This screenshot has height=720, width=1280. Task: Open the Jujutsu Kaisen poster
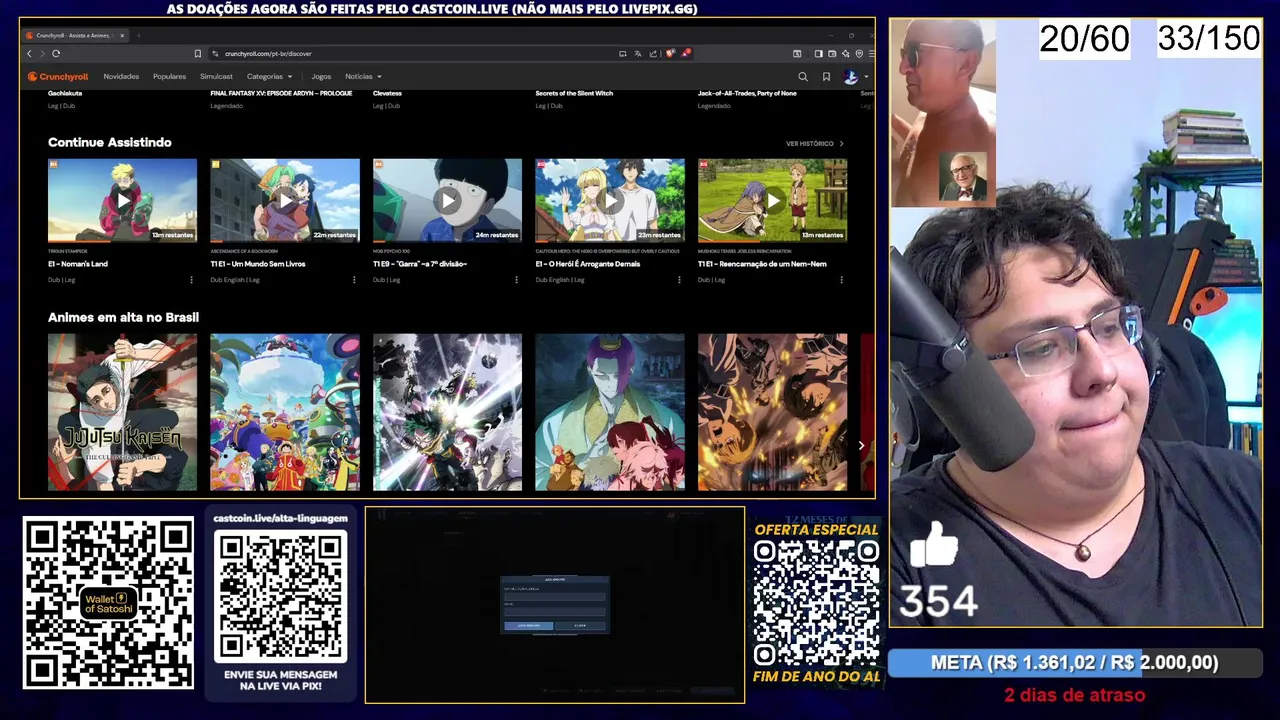click(x=122, y=412)
